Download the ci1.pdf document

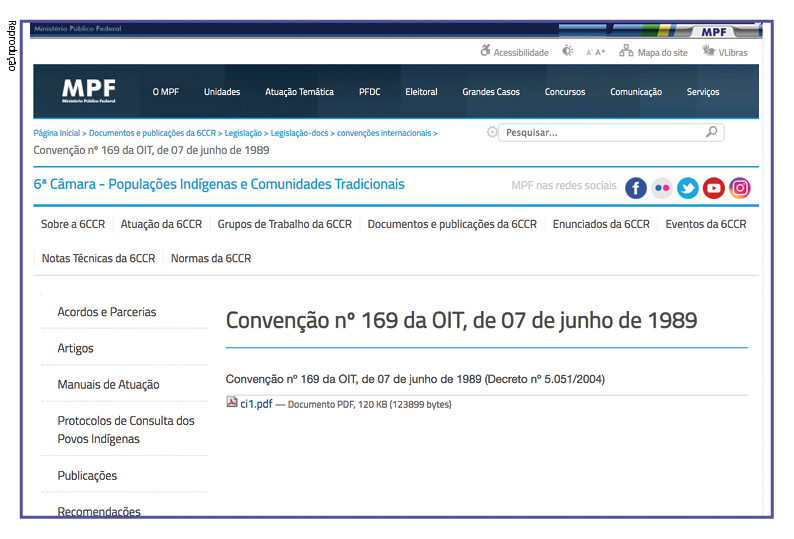(256, 404)
